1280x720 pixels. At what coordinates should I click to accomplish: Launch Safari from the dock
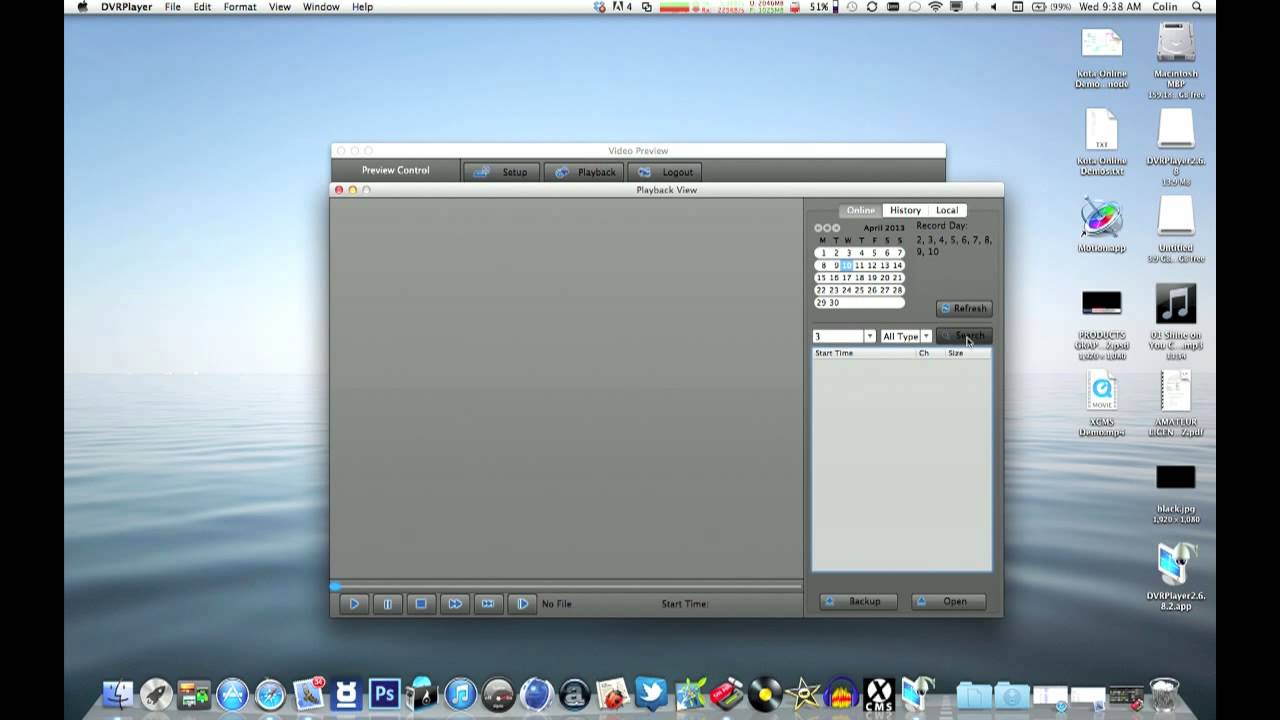pos(270,694)
